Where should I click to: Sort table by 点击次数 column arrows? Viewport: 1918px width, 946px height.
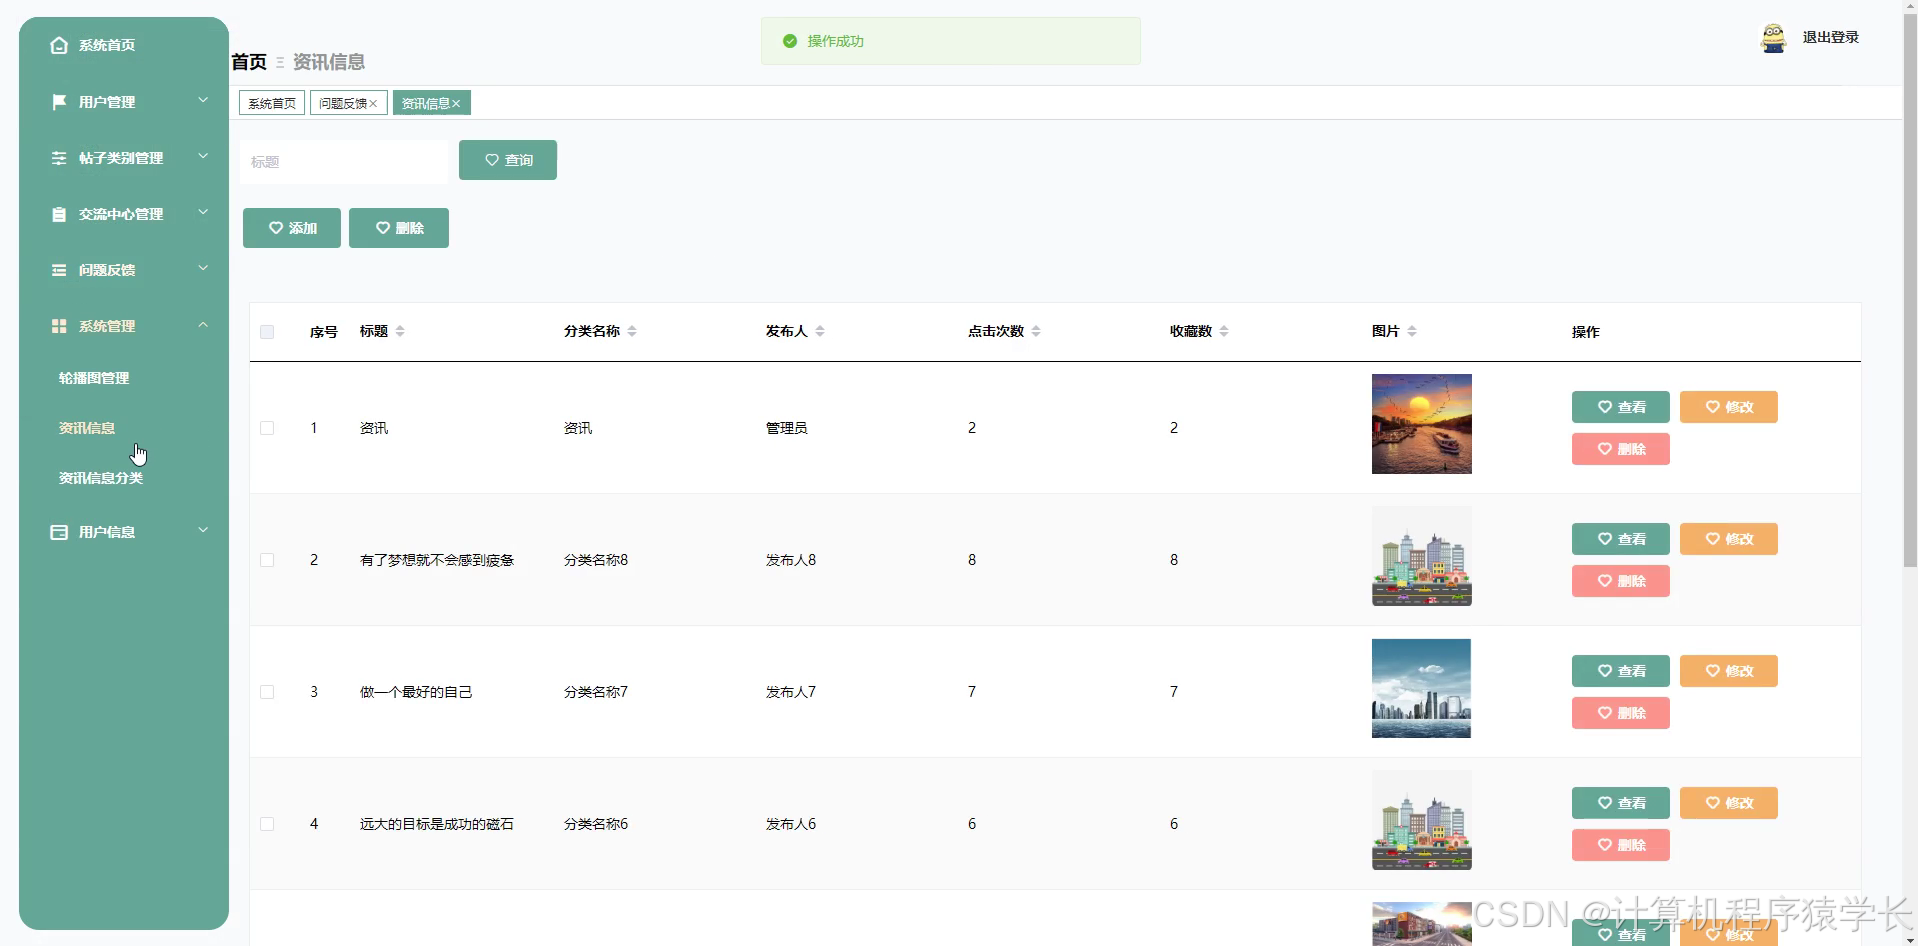[x=1036, y=331]
